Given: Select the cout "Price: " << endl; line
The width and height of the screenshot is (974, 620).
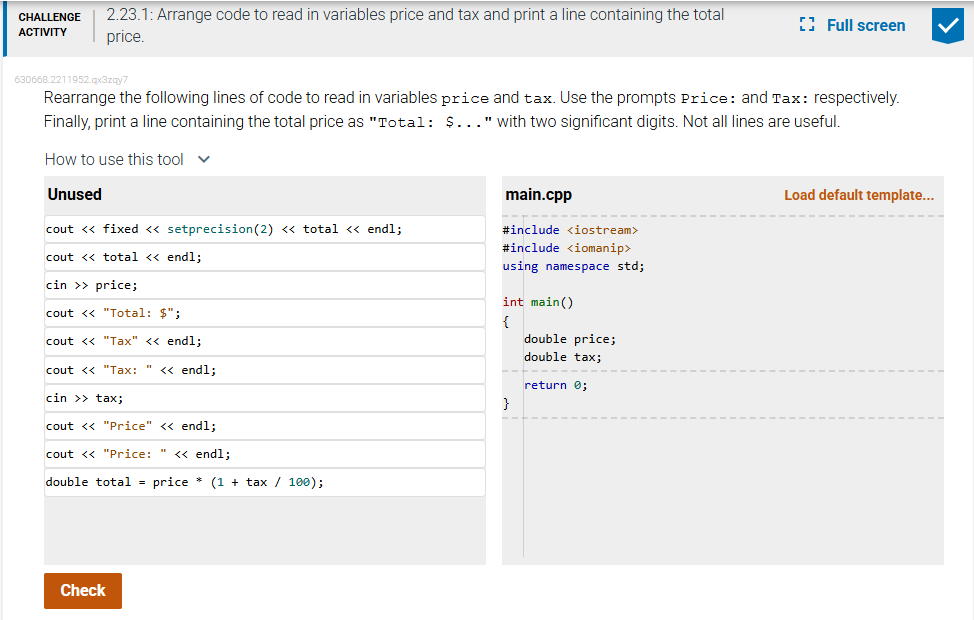Looking at the screenshot, I should pos(265,454).
